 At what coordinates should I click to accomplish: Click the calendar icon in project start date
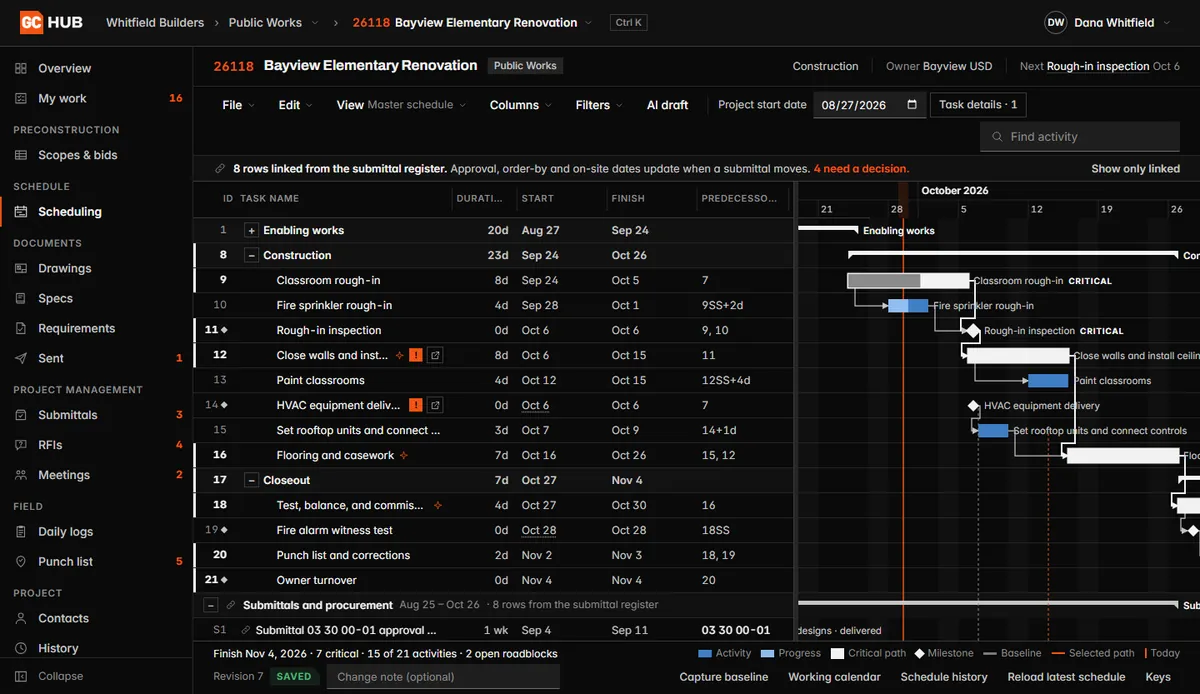click(912, 104)
